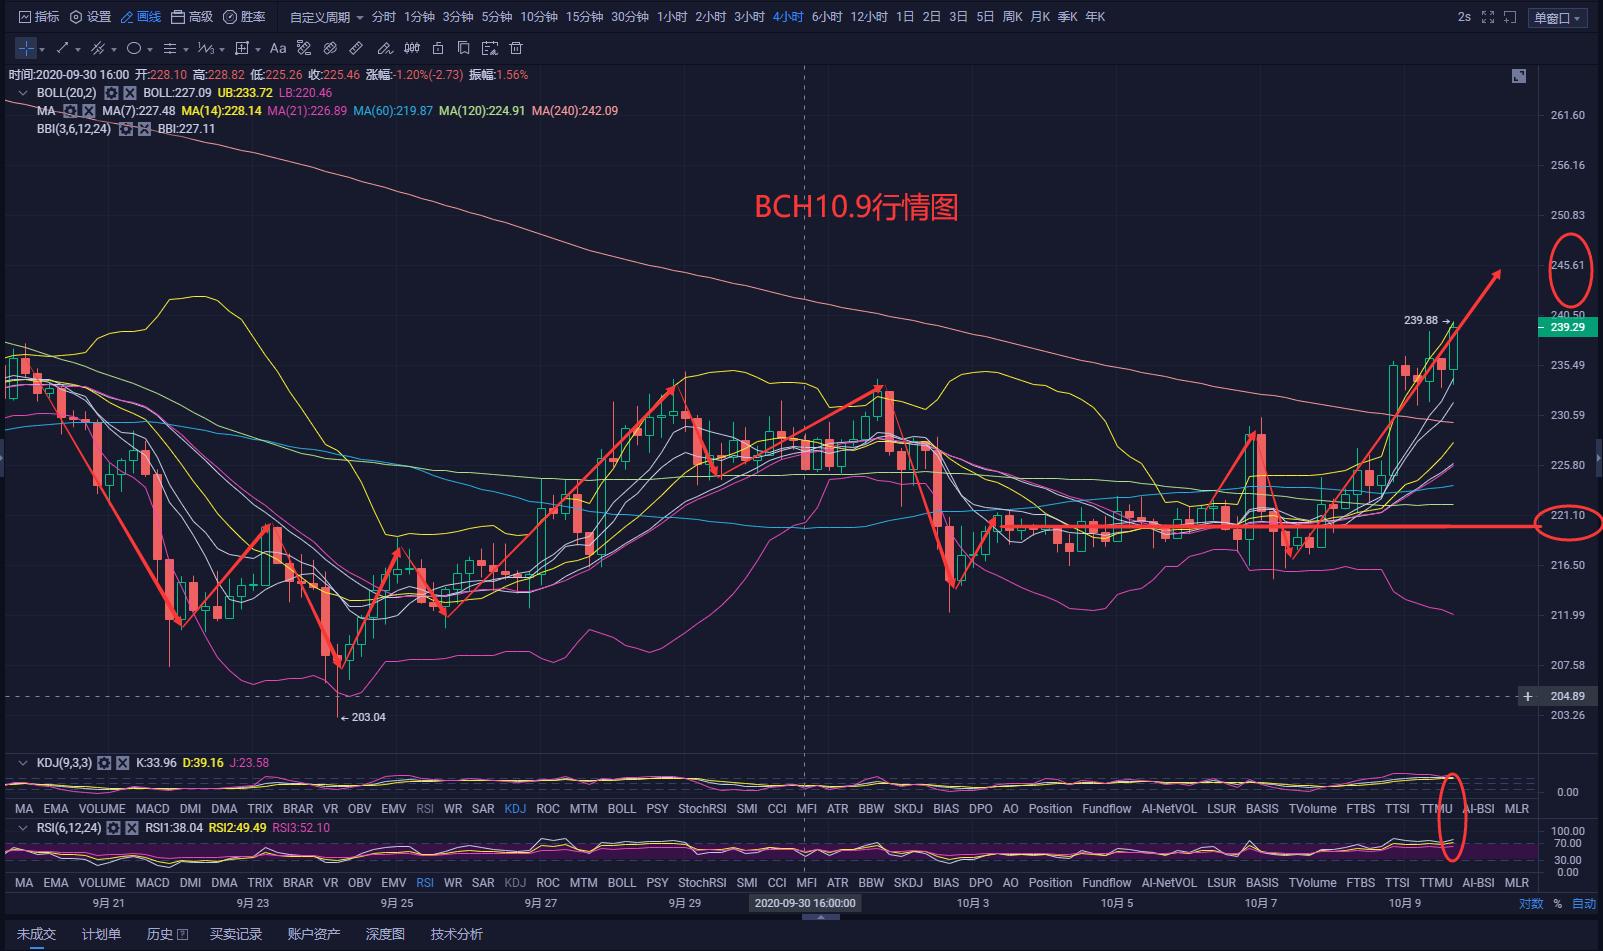Screen dimensions: 1603x951
Task: Select the MFI indicator in RSI panel row
Action: (x=807, y=882)
